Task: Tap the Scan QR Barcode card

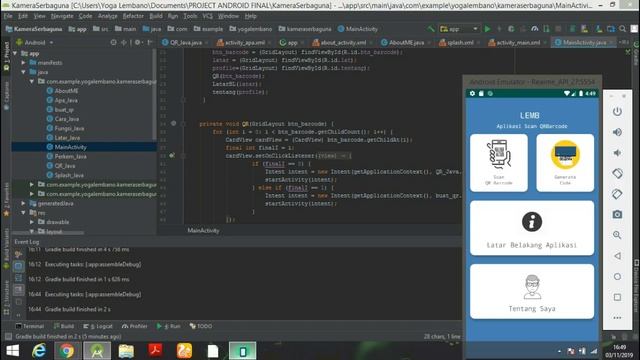Action: [x=499, y=163]
